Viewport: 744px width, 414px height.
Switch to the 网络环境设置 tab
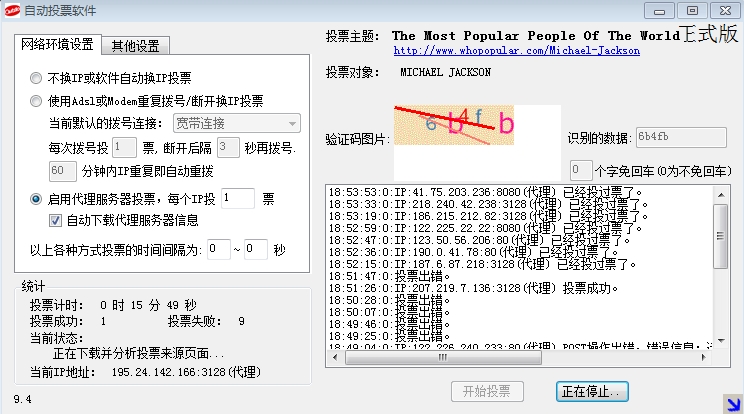pyautogui.click(x=57, y=45)
